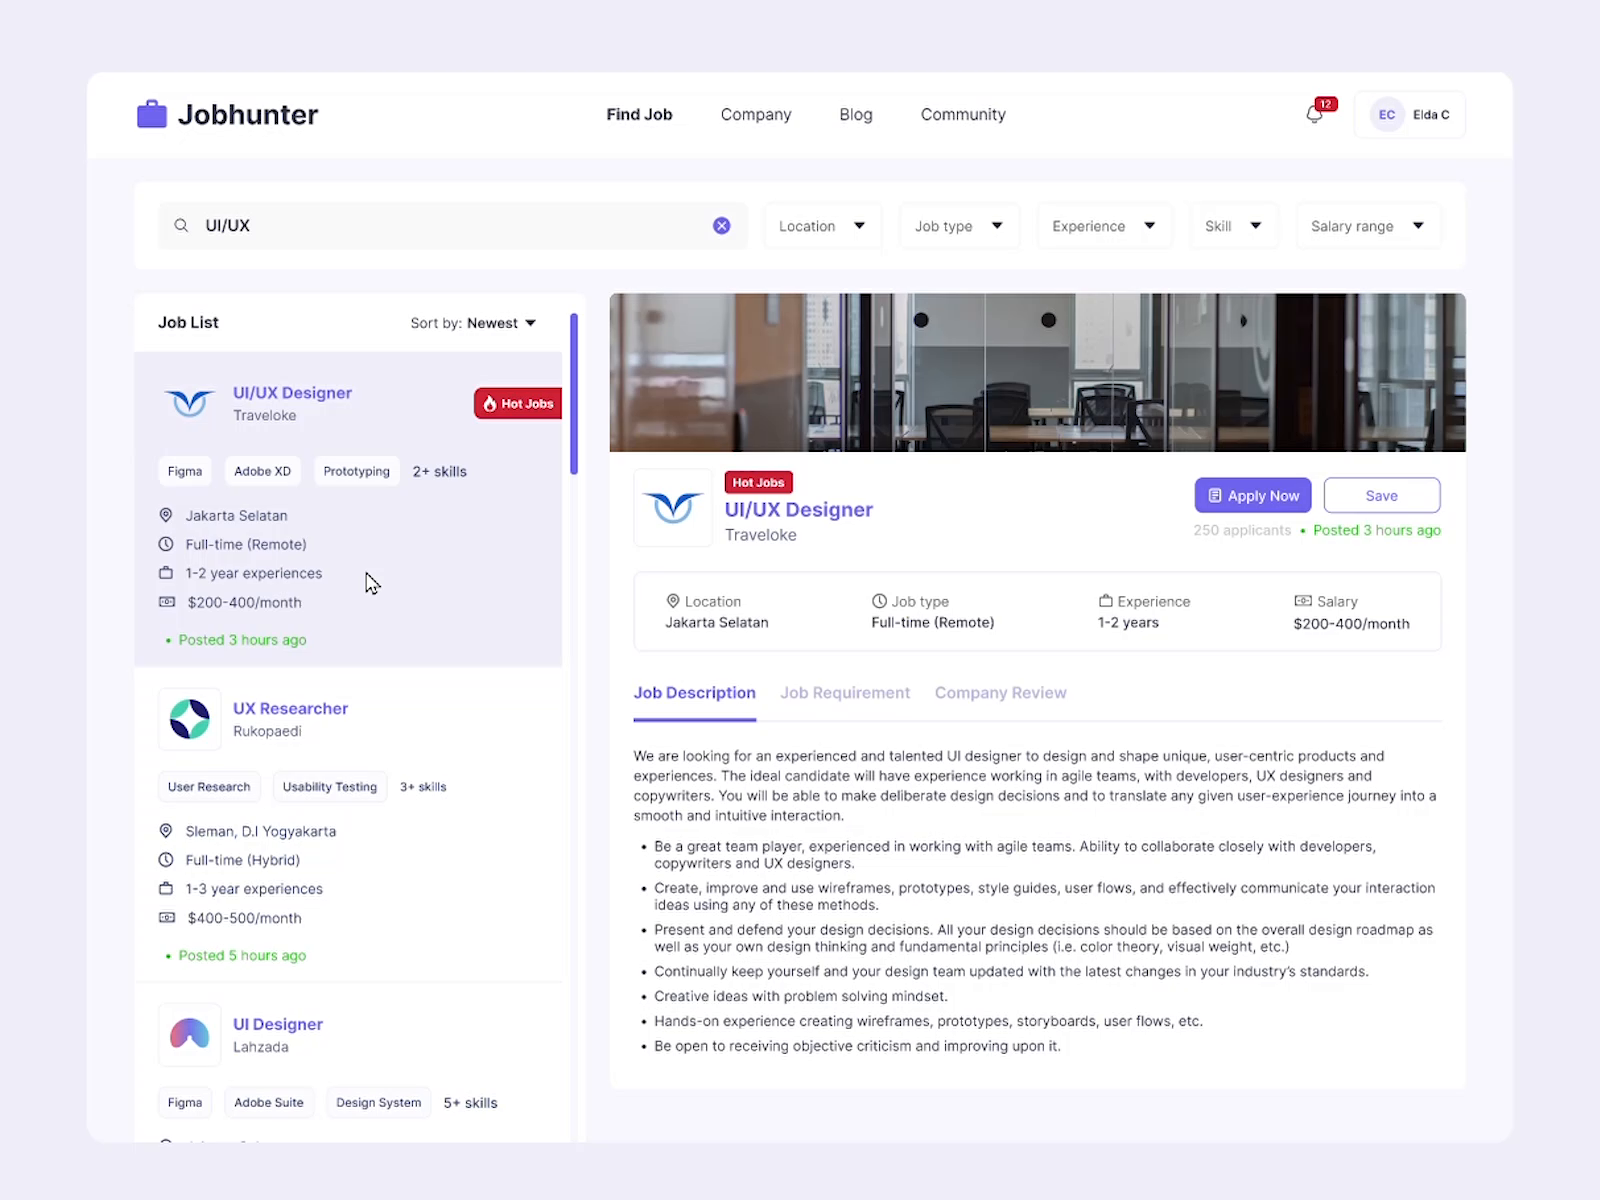
Task: Click the Rukopaedi logo on UX Researcher card
Action: (189, 719)
